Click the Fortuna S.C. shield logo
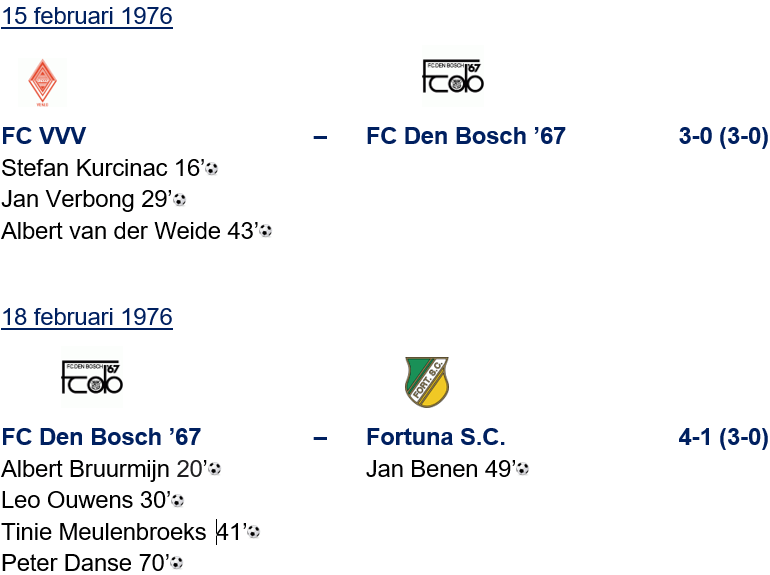 [x=426, y=381]
